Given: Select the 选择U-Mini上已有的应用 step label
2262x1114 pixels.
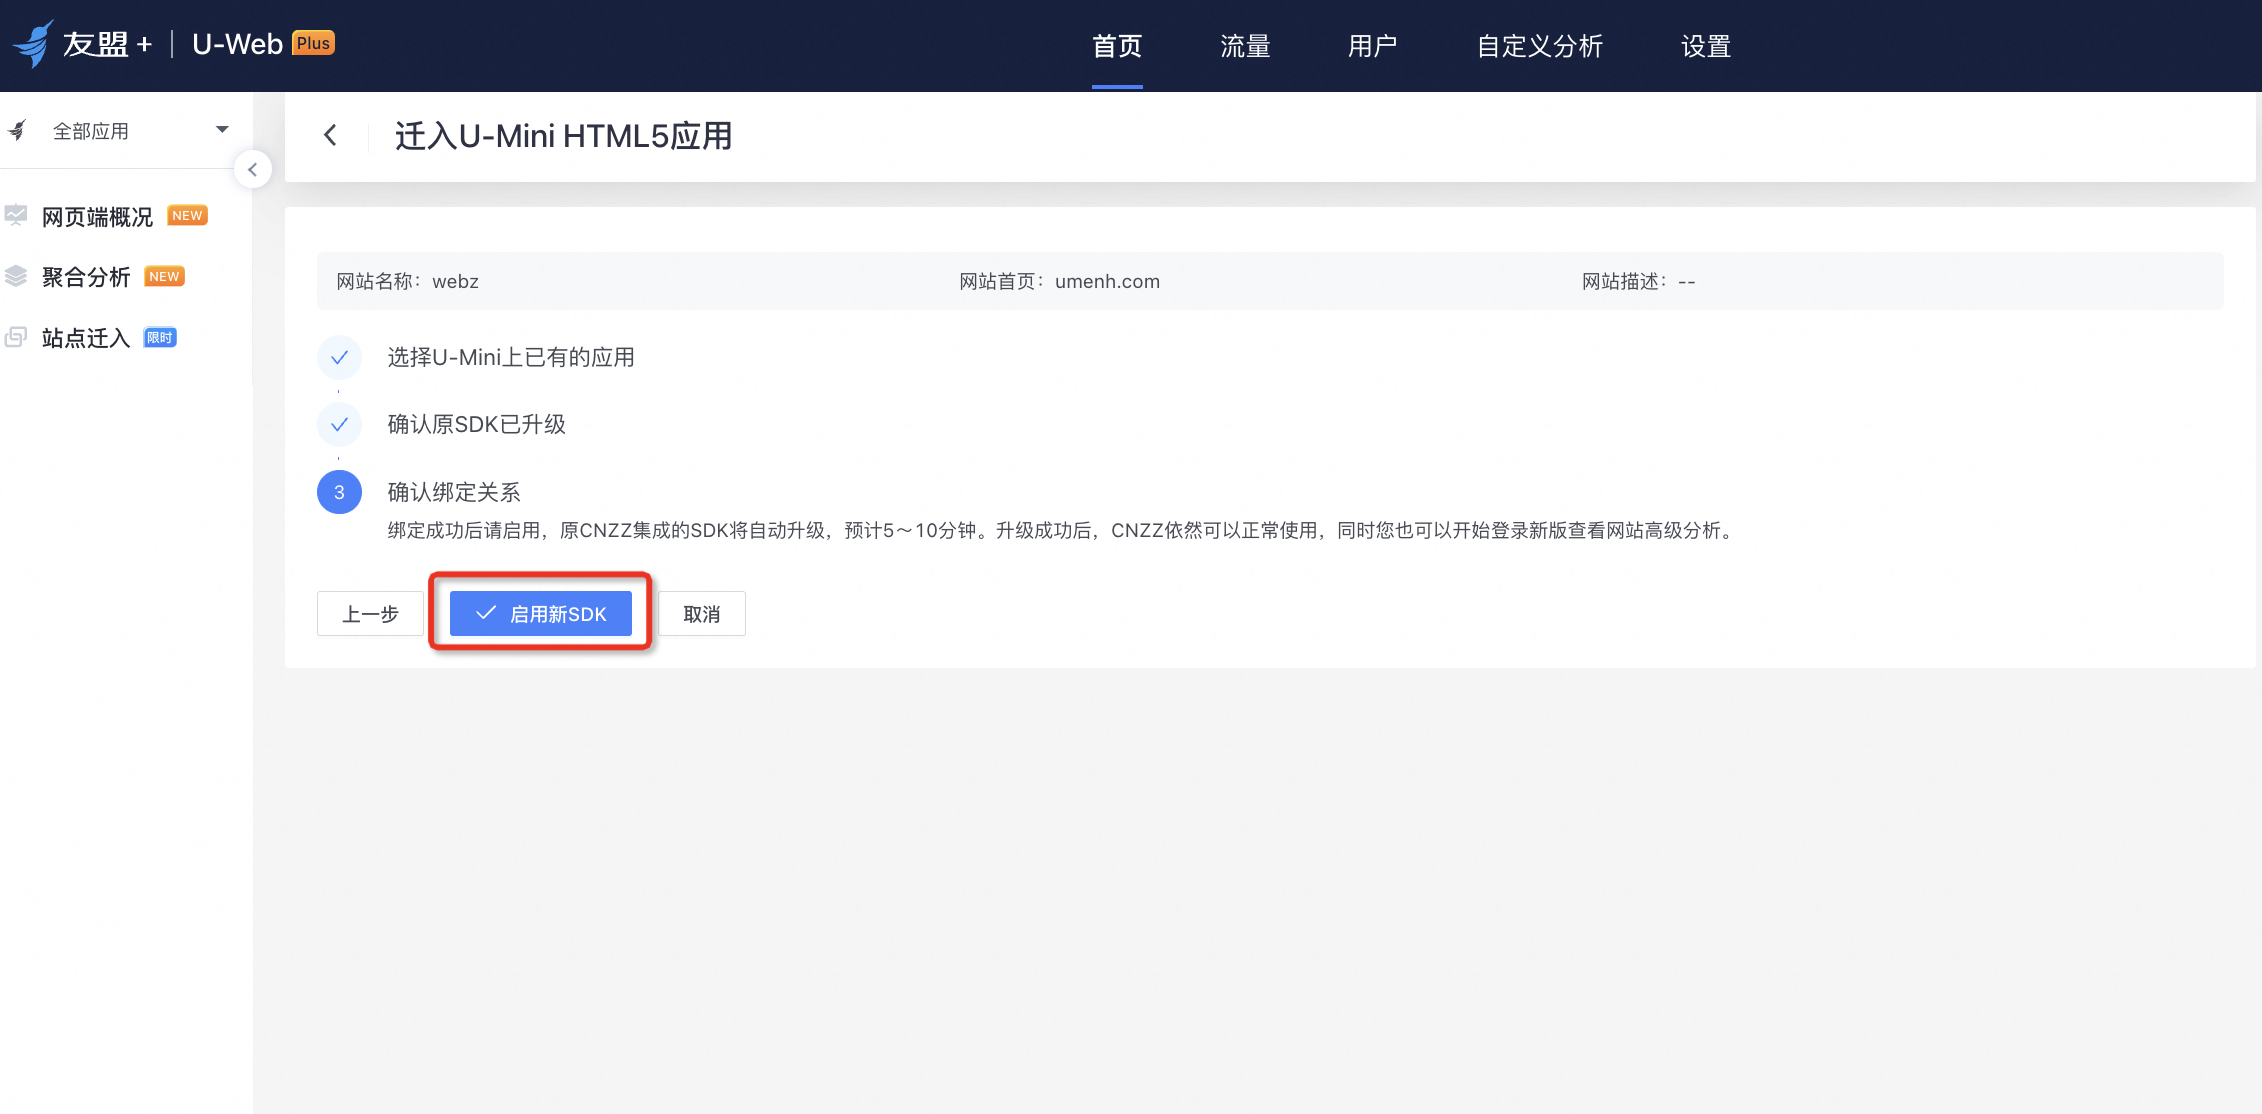Looking at the screenshot, I should (511, 358).
